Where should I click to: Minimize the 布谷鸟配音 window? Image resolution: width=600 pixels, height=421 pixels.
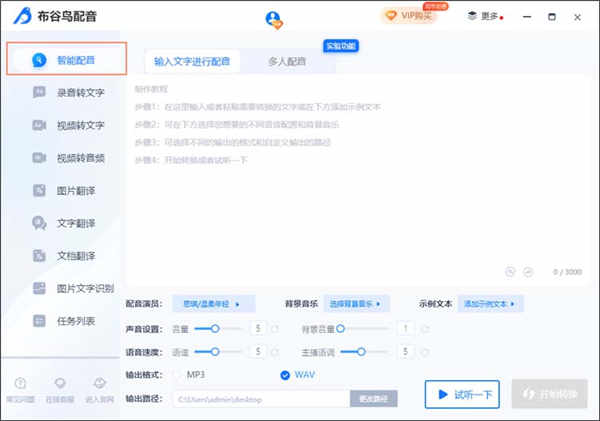pos(527,17)
